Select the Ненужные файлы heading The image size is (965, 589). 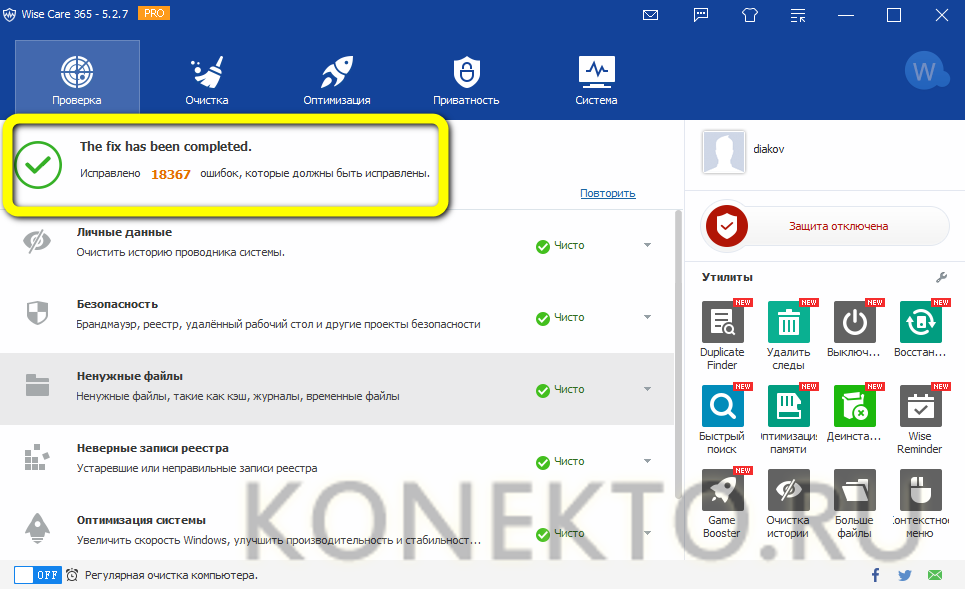[x=129, y=376]
